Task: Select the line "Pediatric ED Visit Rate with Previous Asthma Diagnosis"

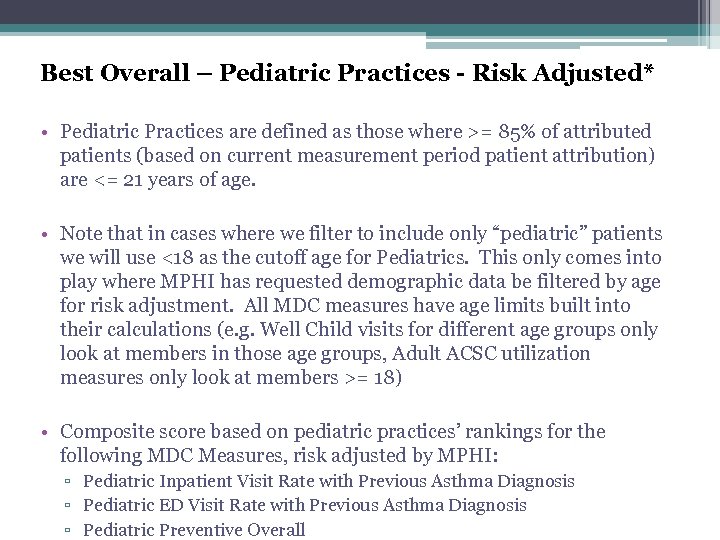Action: pos(304,506)
